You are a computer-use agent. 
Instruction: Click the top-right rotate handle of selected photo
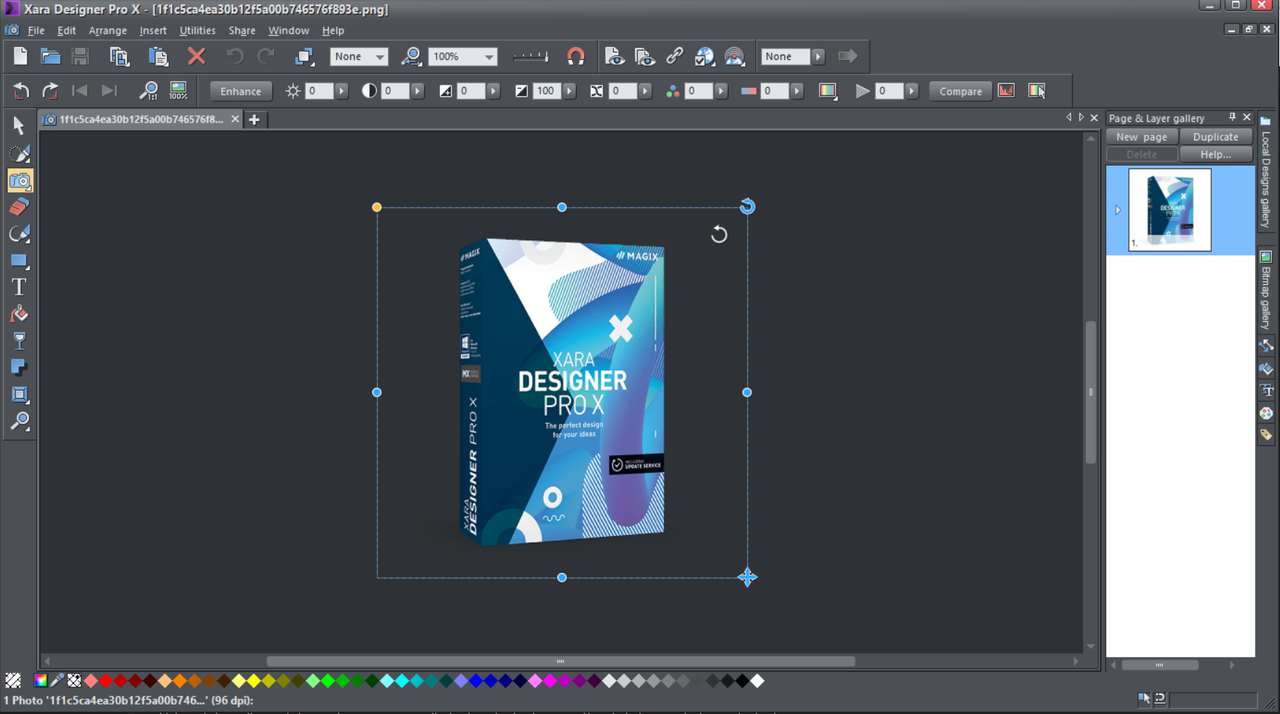coord(747,207)
